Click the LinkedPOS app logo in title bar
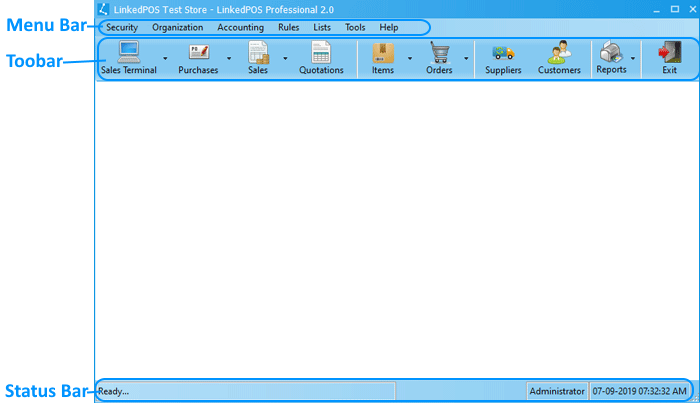The height and width of the screenshot is (403, 700). 104,9
